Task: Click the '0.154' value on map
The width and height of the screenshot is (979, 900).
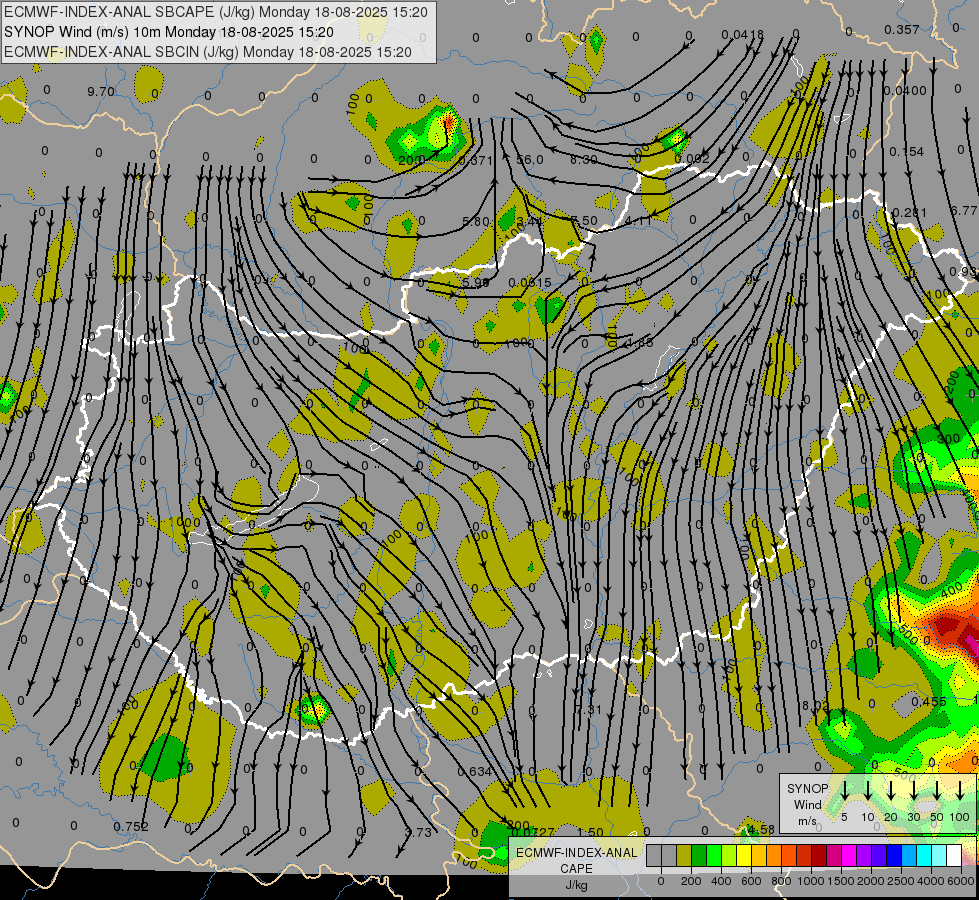Action: tap(906, 152)
